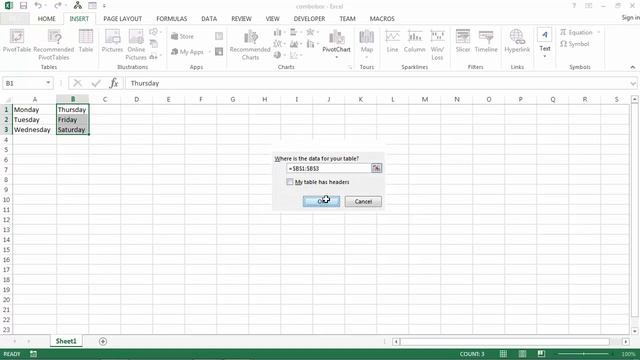Click the PivotChart icon

pyautogui.click(x=336, y=43)
